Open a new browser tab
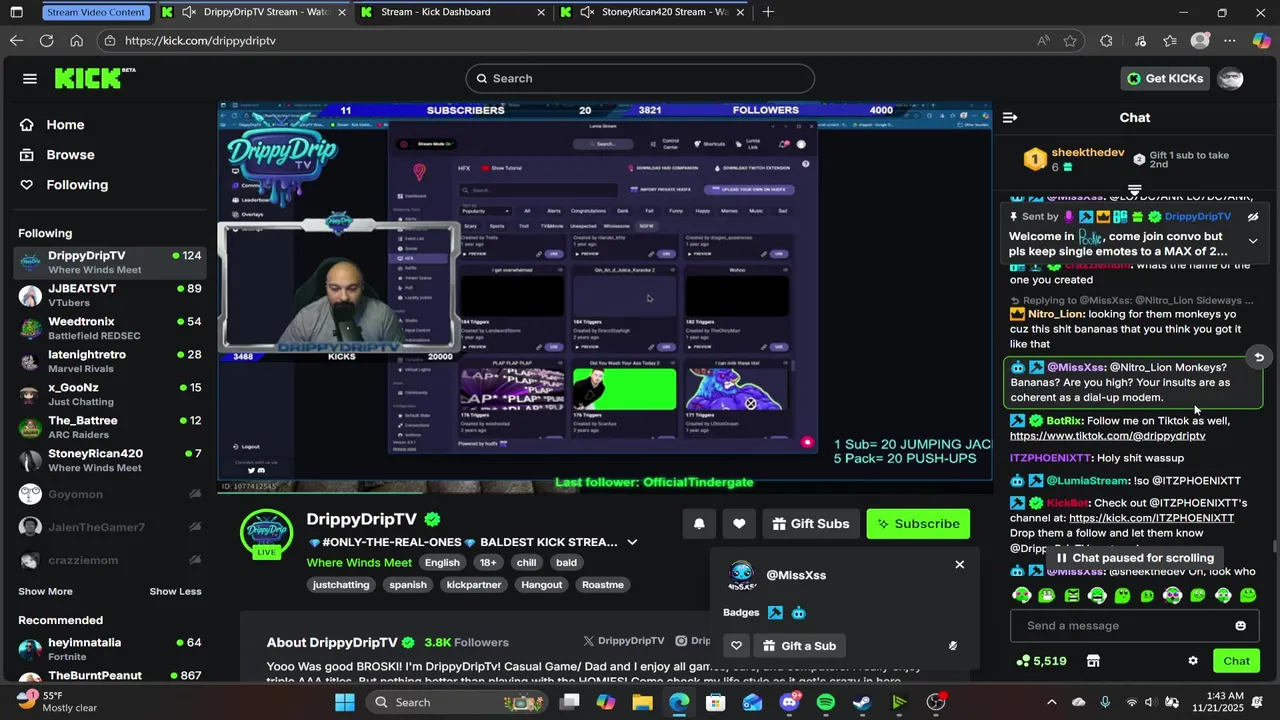 pyautogui.click(x=768, y=12)
